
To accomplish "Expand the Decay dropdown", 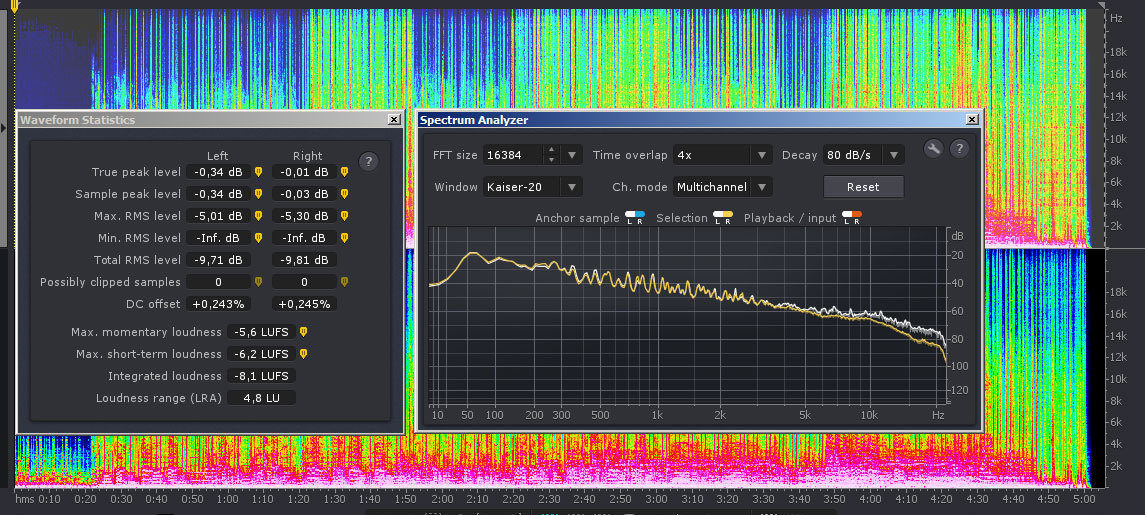I will (x=895, y=155).
